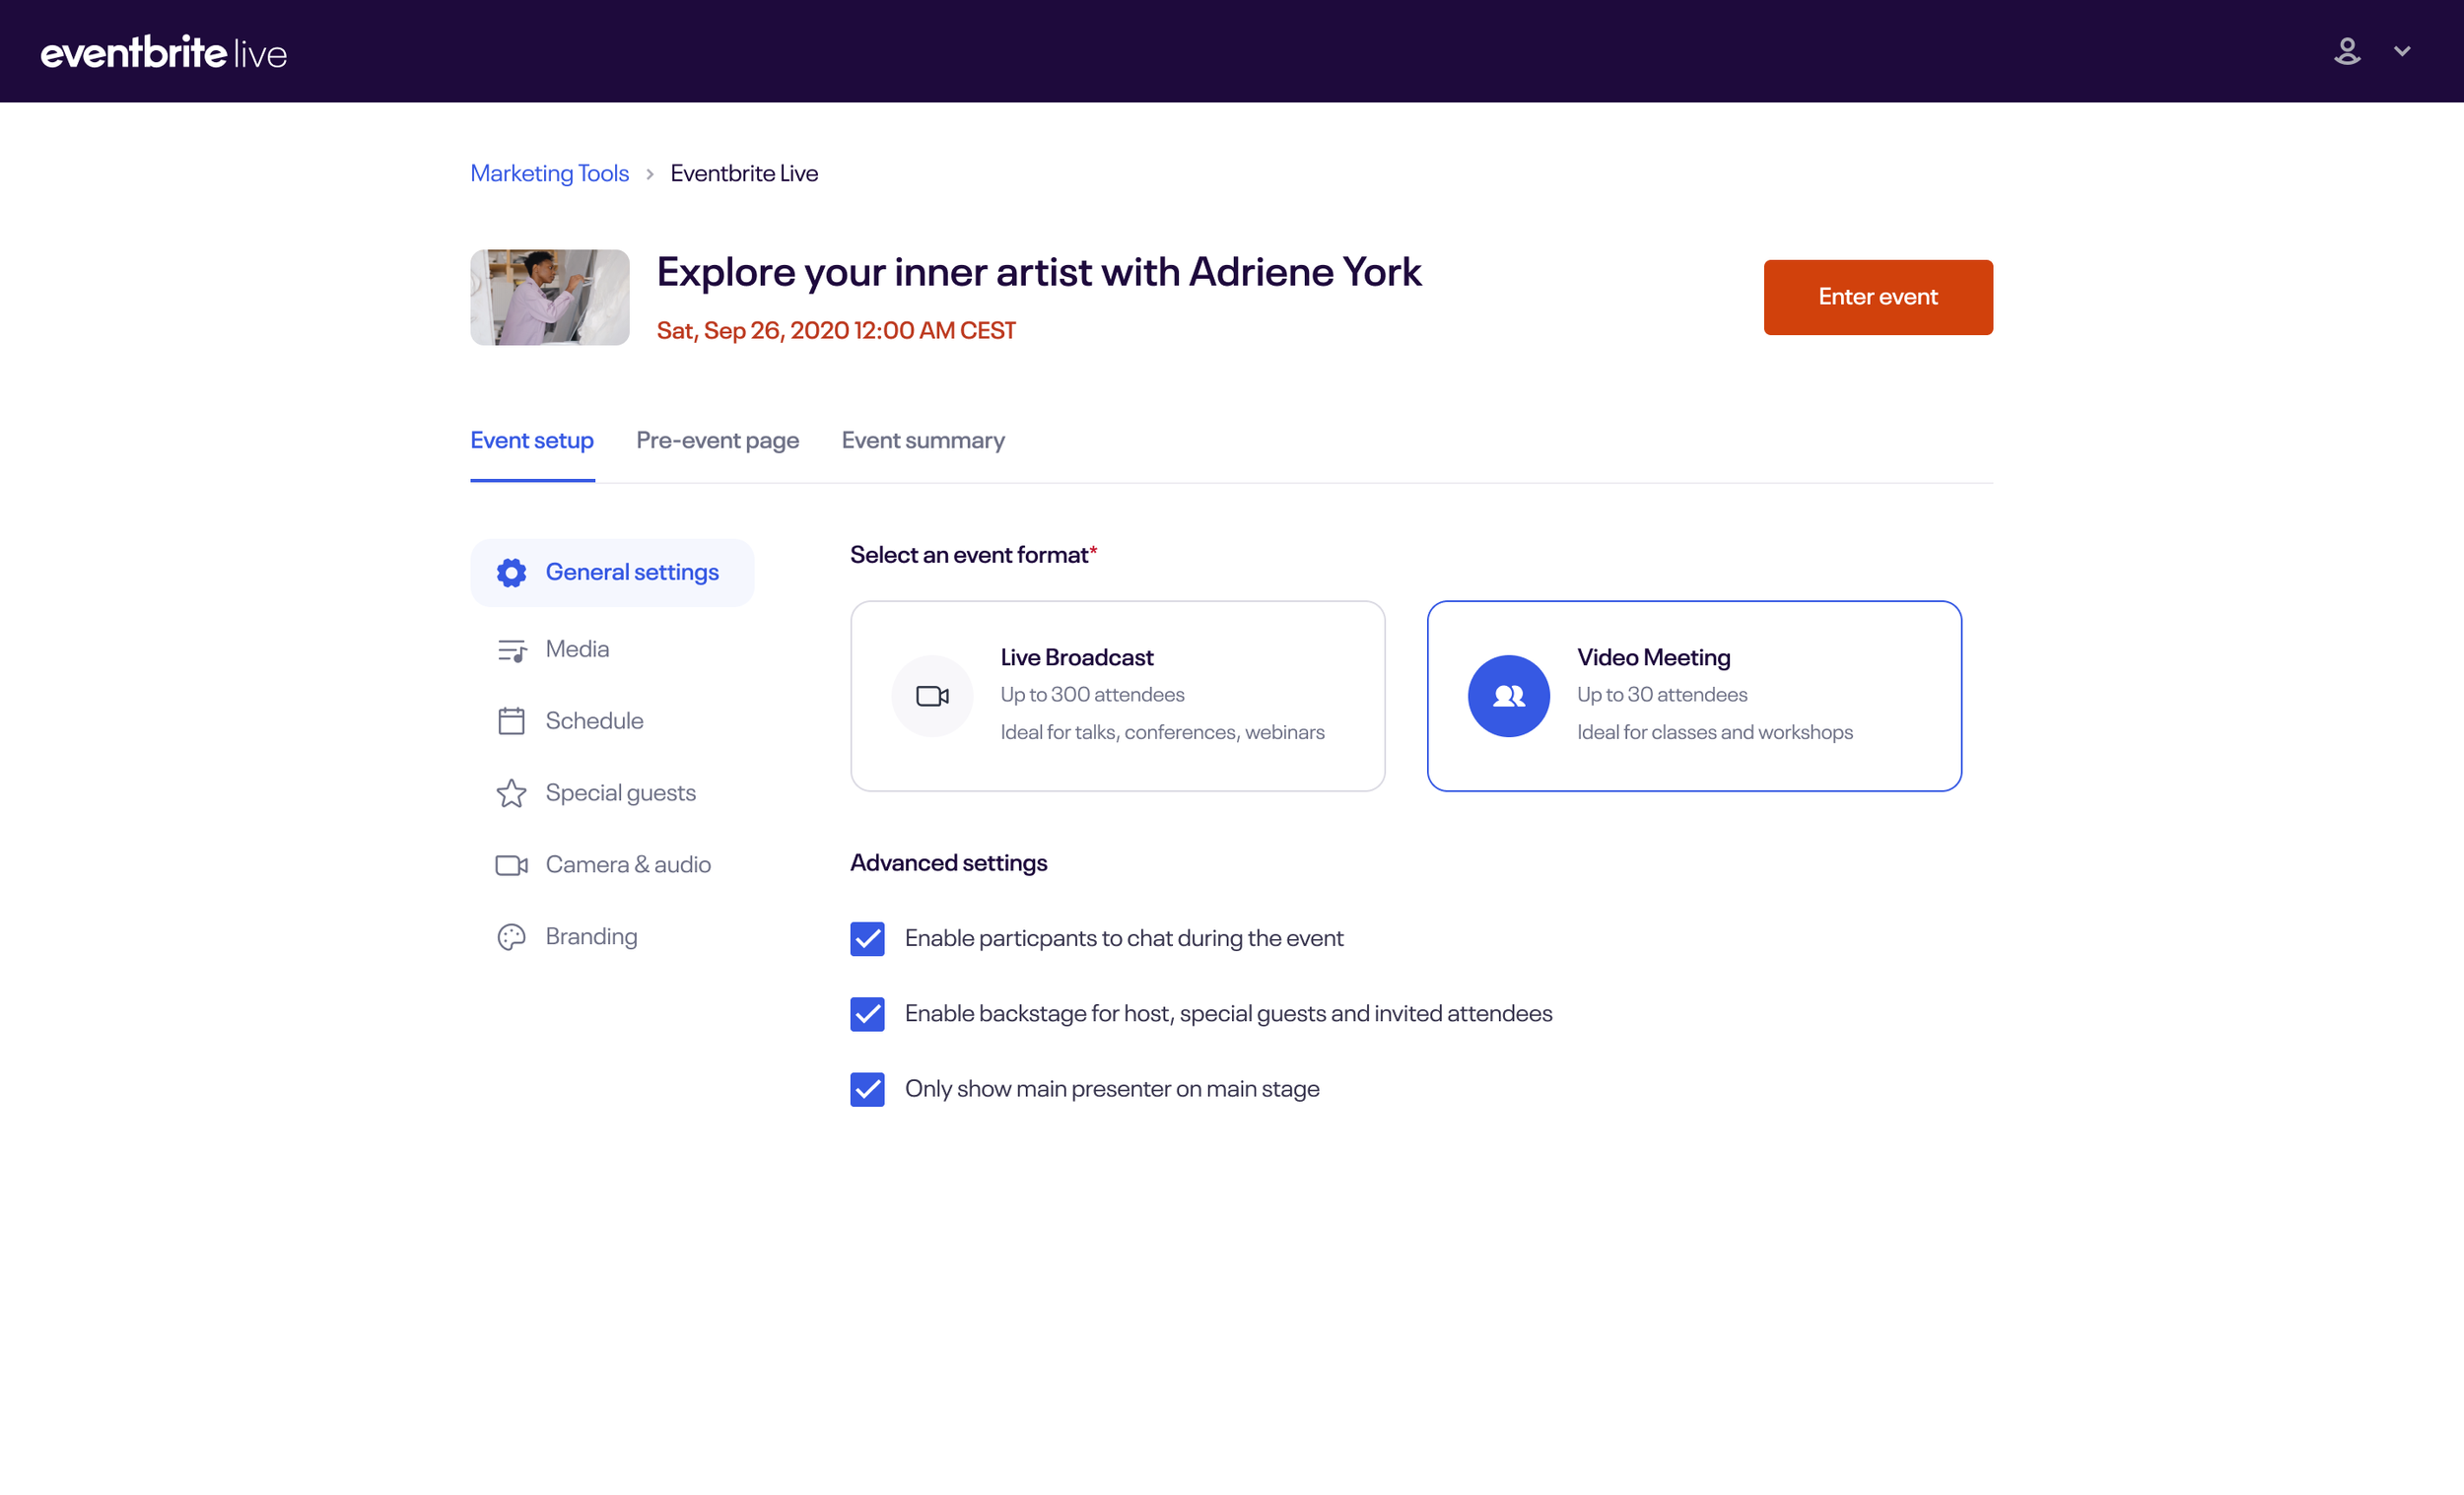Click the Video Meeting people icon

(x=1509, y=696)
